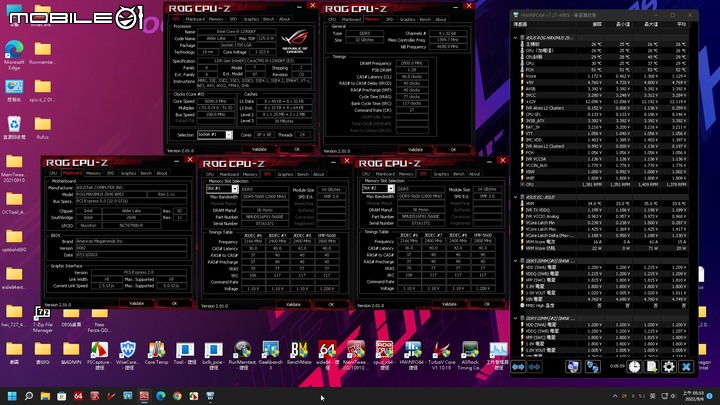Select the PMIC High 溫度 sensor row
Image resolution: width=720 pixels, height=405 pixels.
pyautogui.click(x=603, y=305)
